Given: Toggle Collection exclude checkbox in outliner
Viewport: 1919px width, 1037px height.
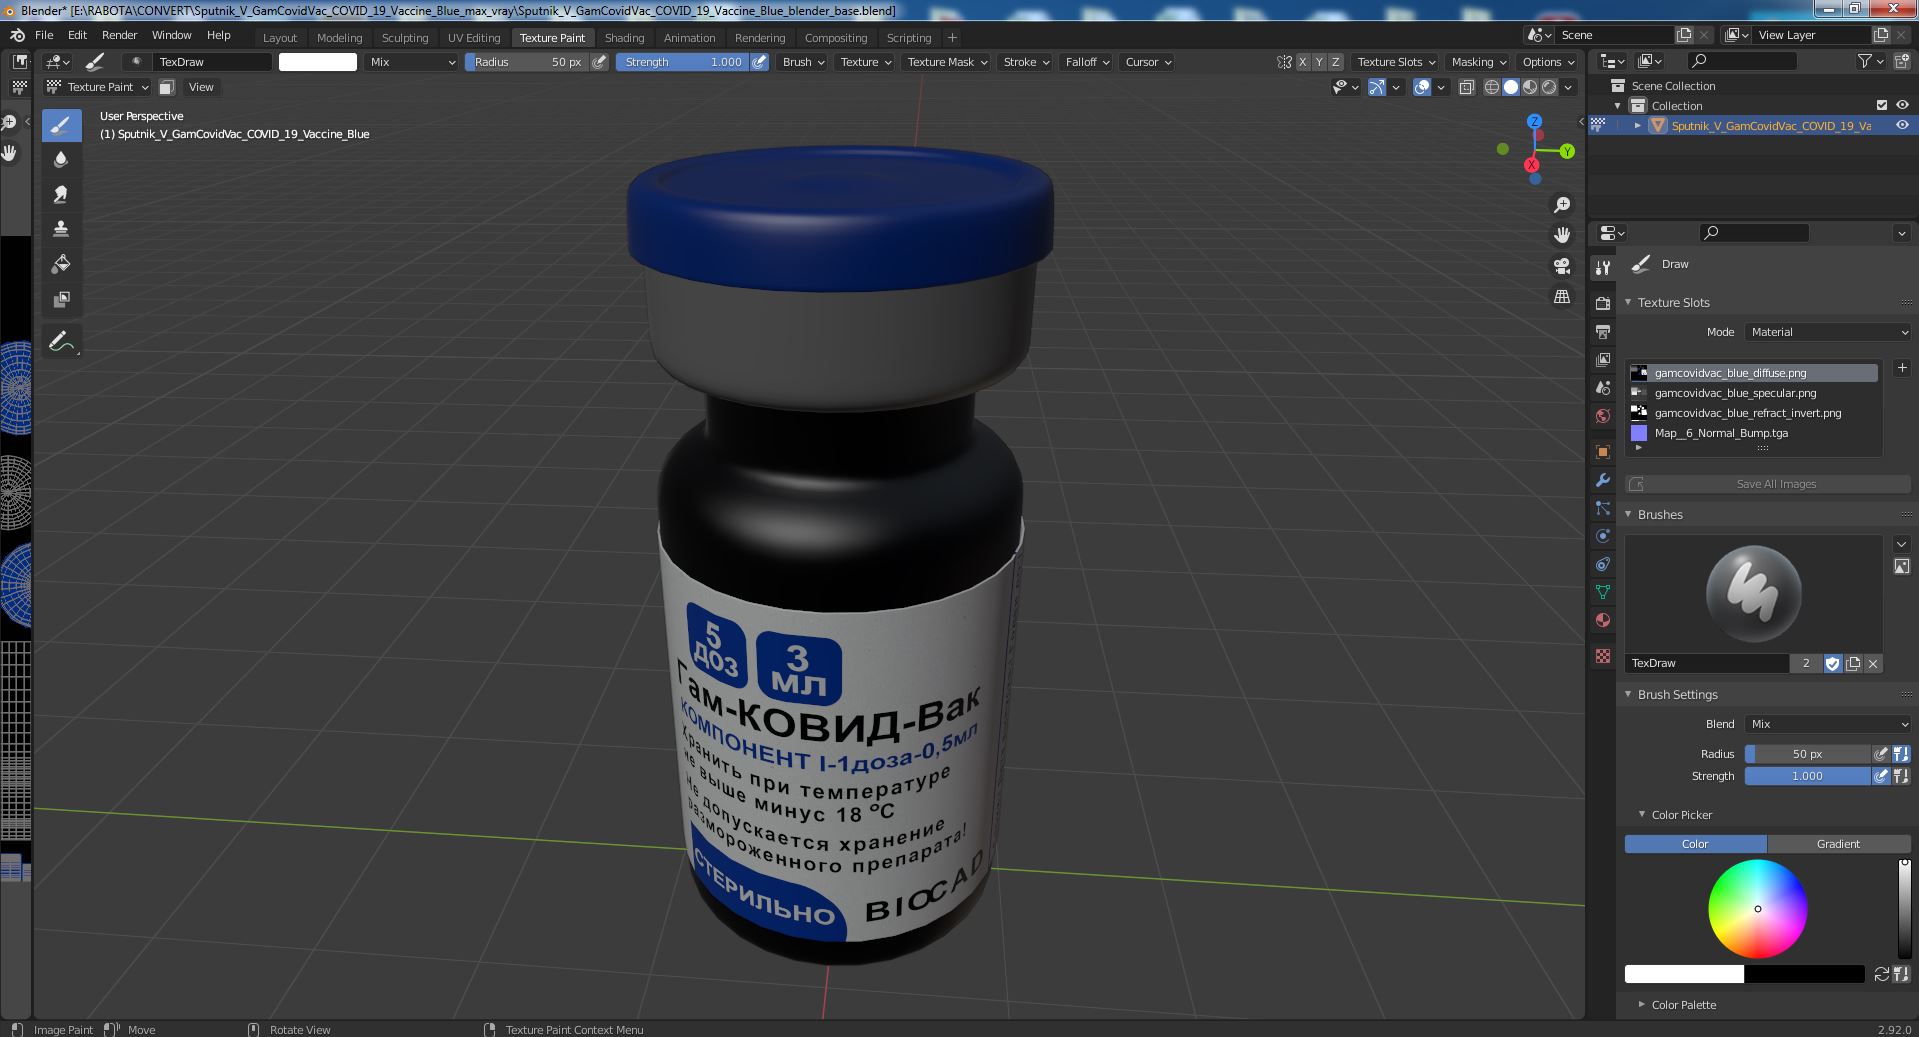Looking at the screenshot, I should (1882, 105).
